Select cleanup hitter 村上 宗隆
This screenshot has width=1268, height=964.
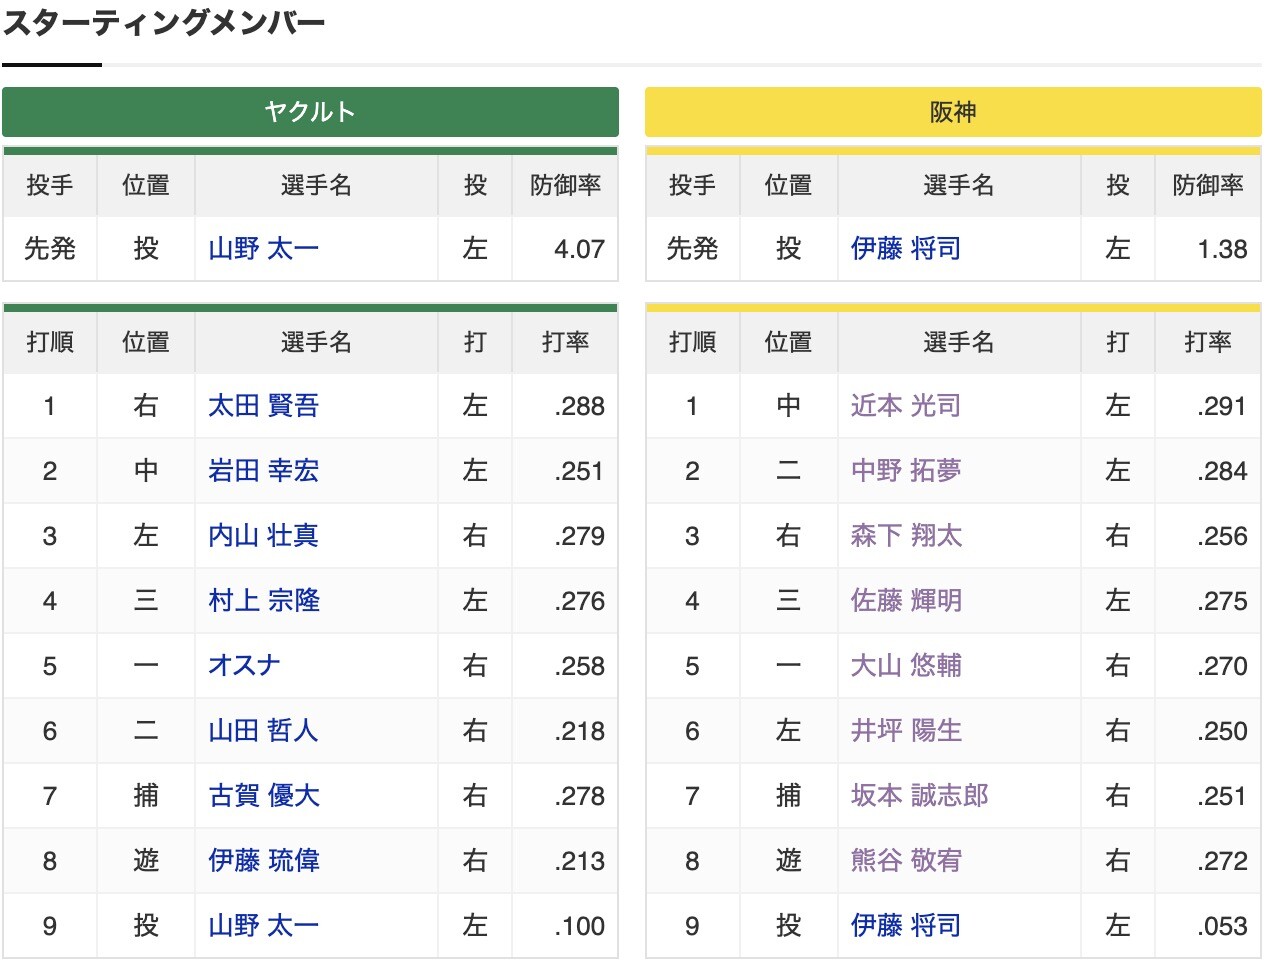tap(261, 600)
